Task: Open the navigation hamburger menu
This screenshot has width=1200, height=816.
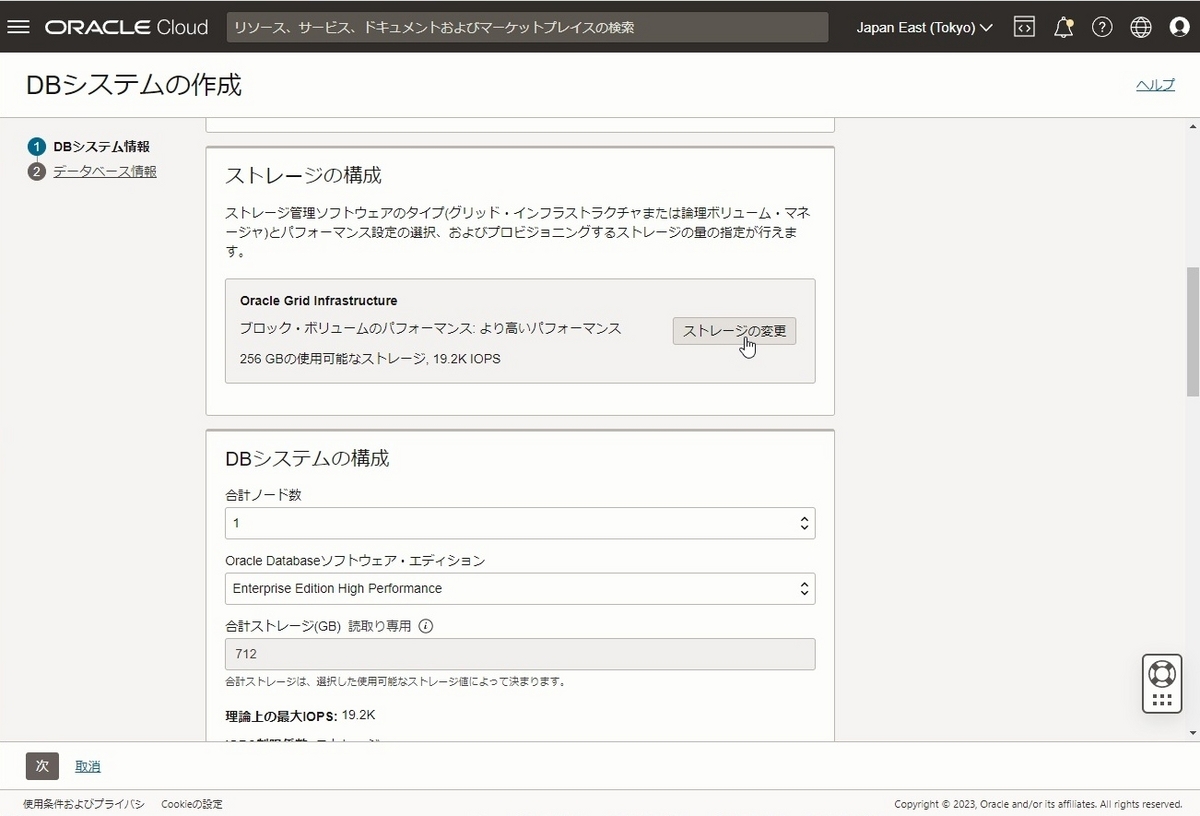Action: pos(19,27)
